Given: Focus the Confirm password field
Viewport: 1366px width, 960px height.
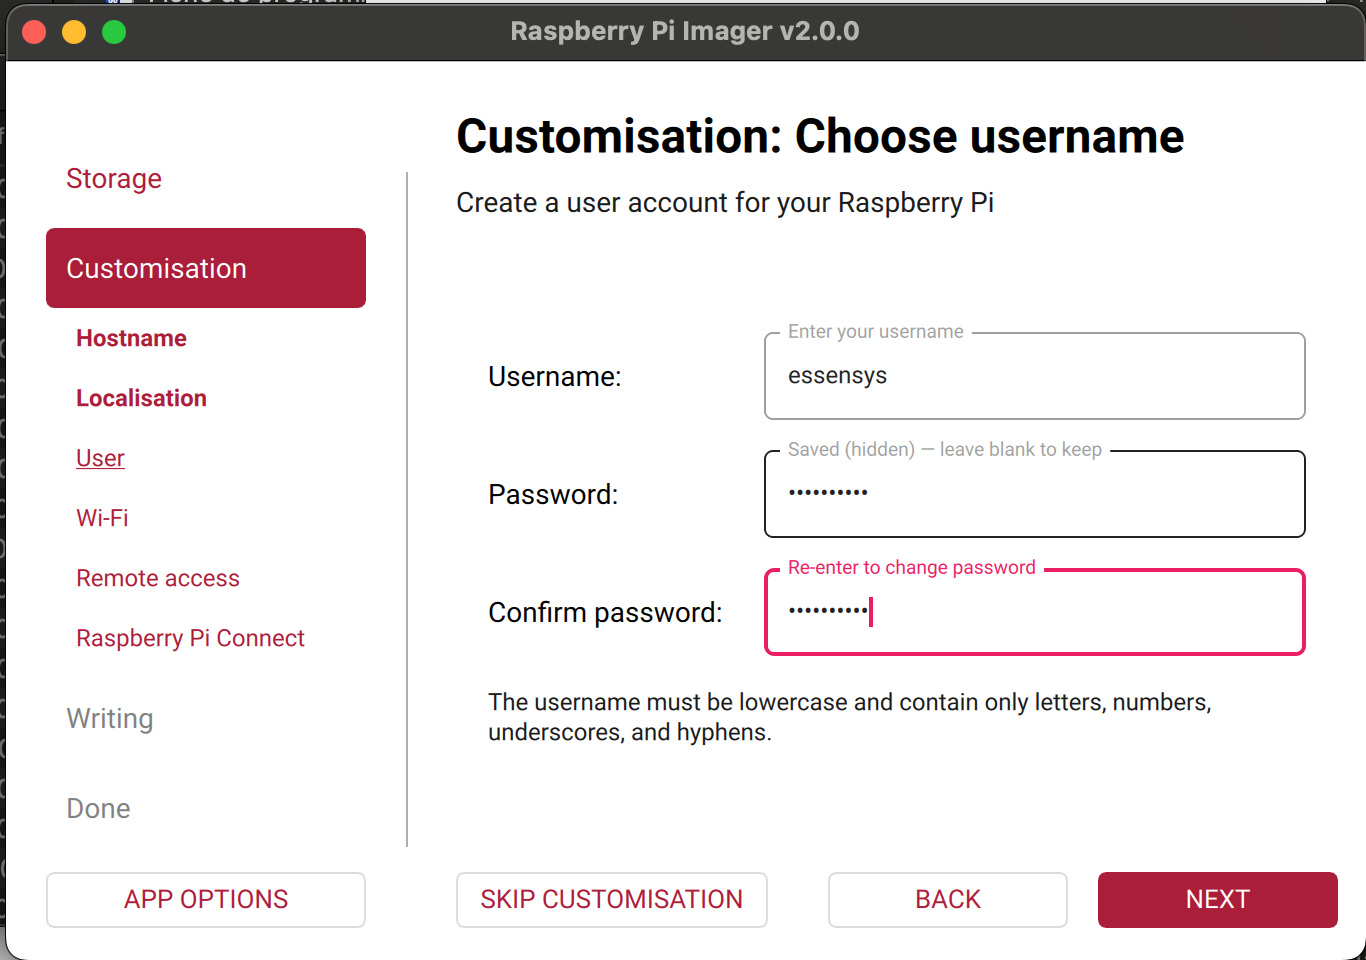Looking at the screenshot, I should (1034, 612).
